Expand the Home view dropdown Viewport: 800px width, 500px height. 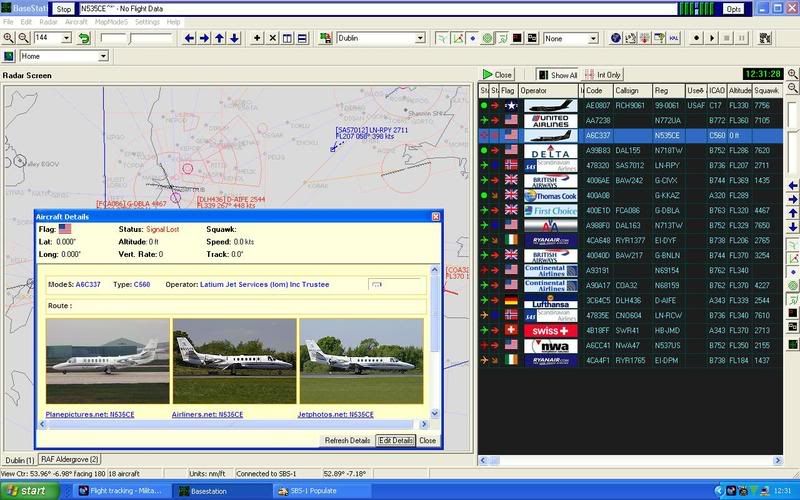[102, 56]
